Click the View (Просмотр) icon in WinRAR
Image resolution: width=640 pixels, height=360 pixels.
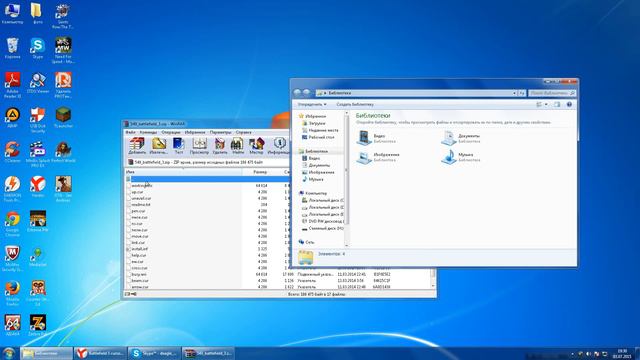tap(199, 146)
